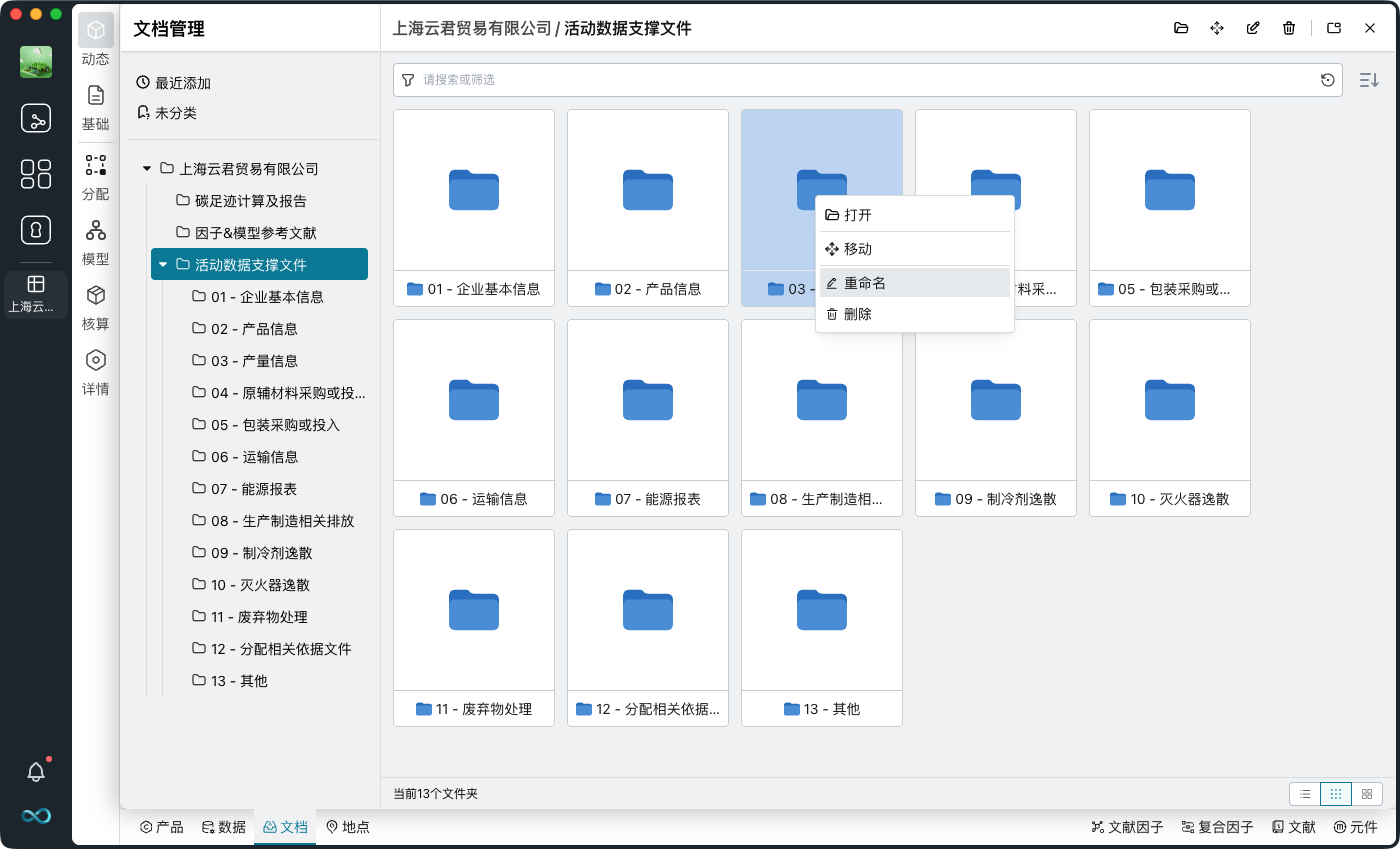1400x849 pixels.
Task: Click the move folder toolbar icon
Action: (x=1217, y=28)
